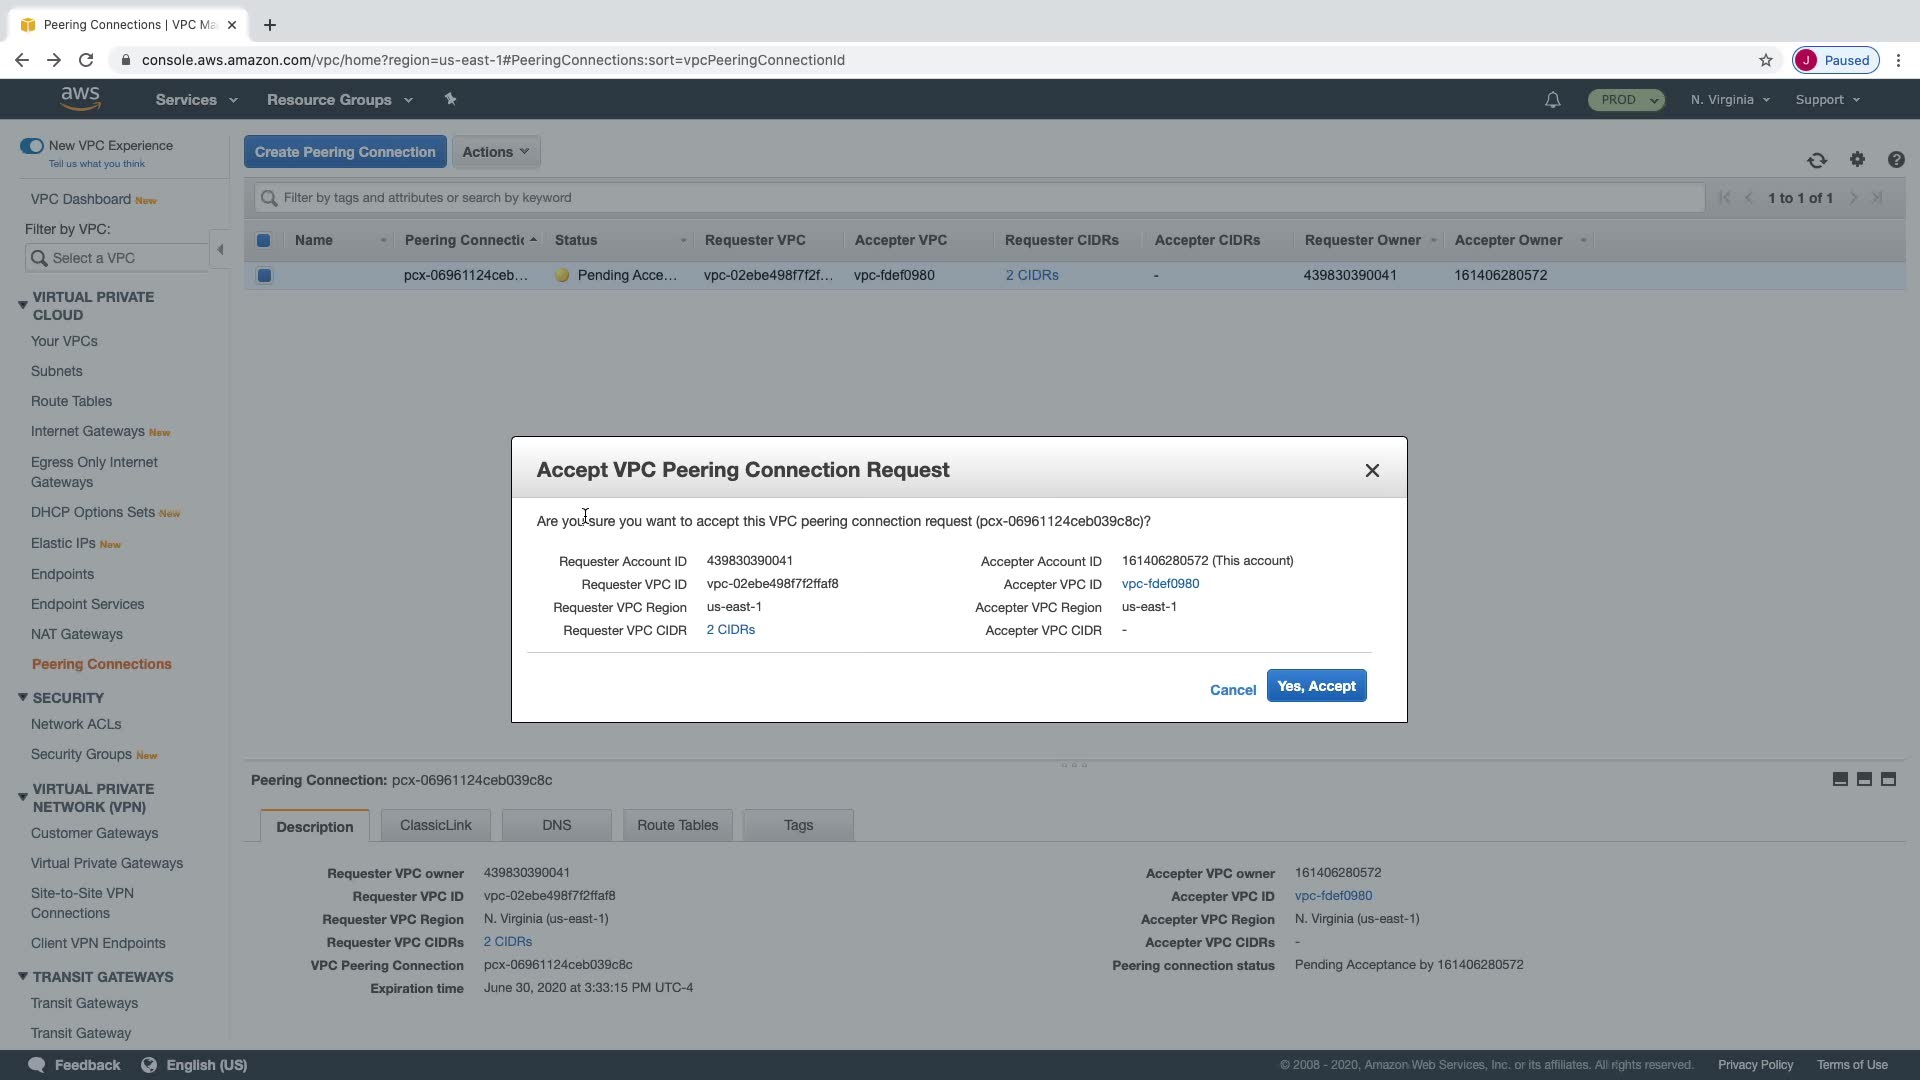Bookmark this page with star icon
The width and height of the screenshot is (1920, 1080).
pyautogui.click(x=1766, y=60)
